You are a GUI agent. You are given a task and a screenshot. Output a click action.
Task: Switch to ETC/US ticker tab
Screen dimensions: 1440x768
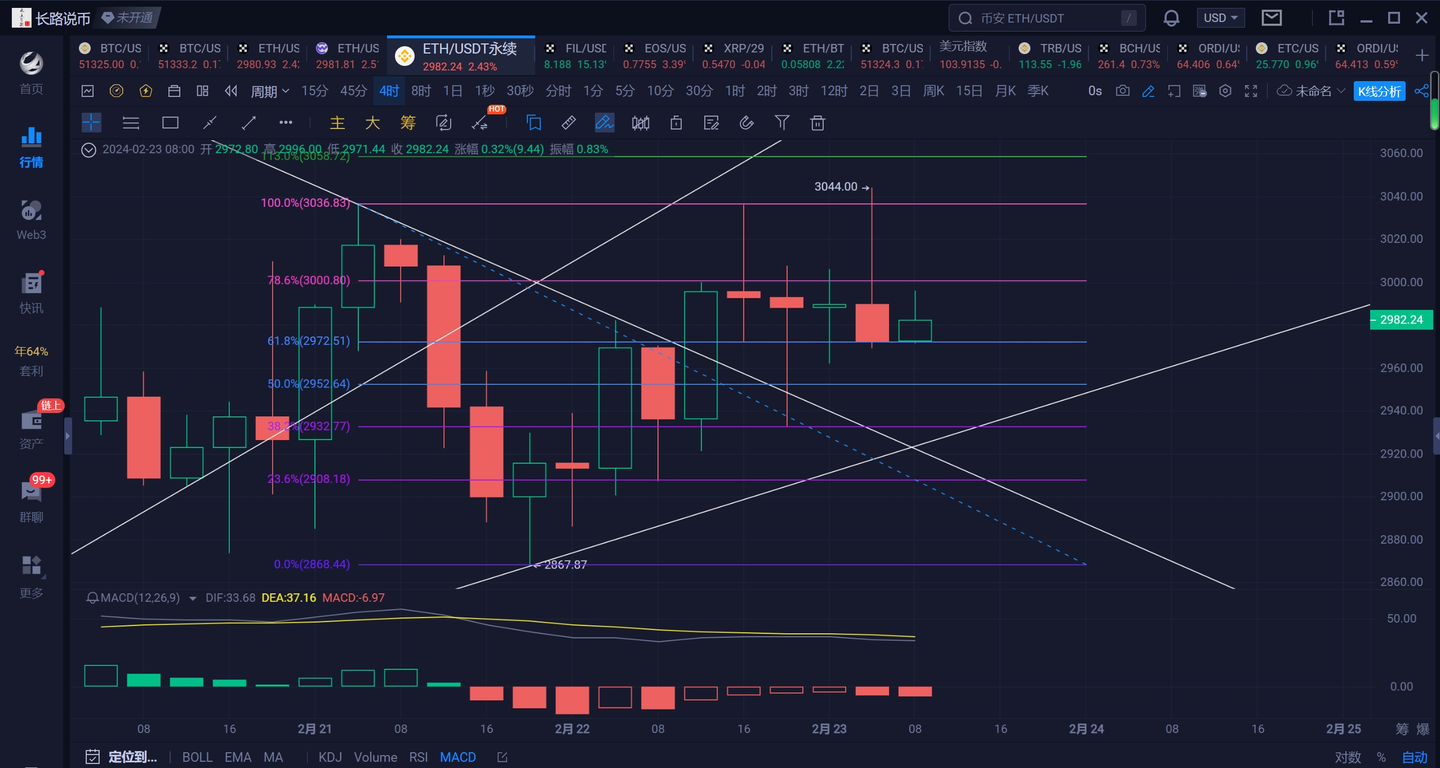tap(1285, 55)
